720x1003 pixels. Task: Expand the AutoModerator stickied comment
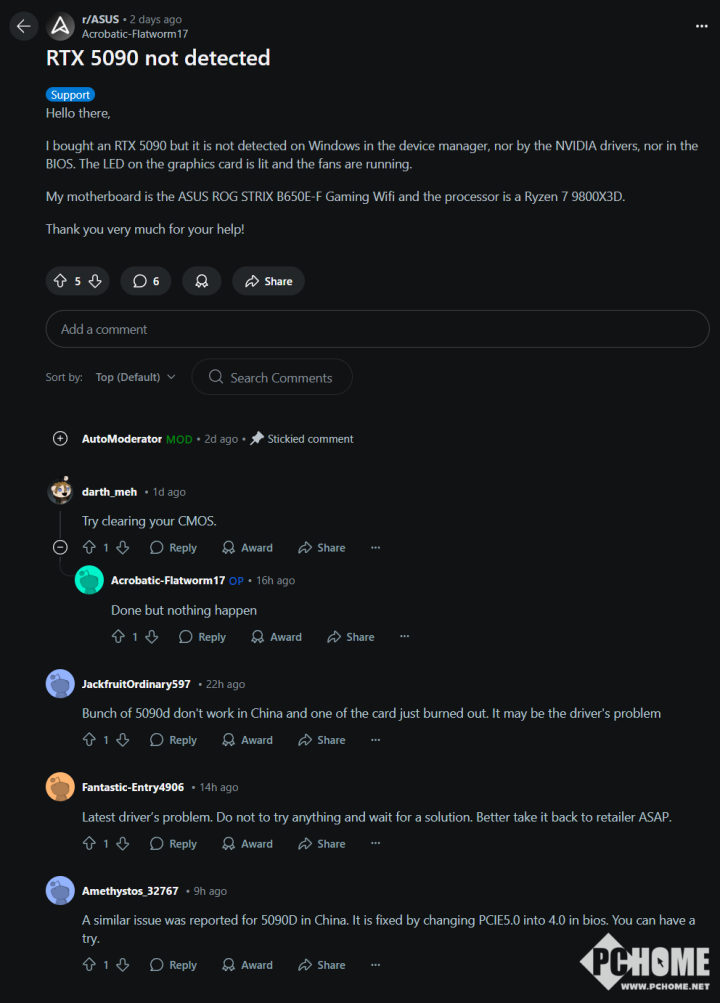pos(60,438)
